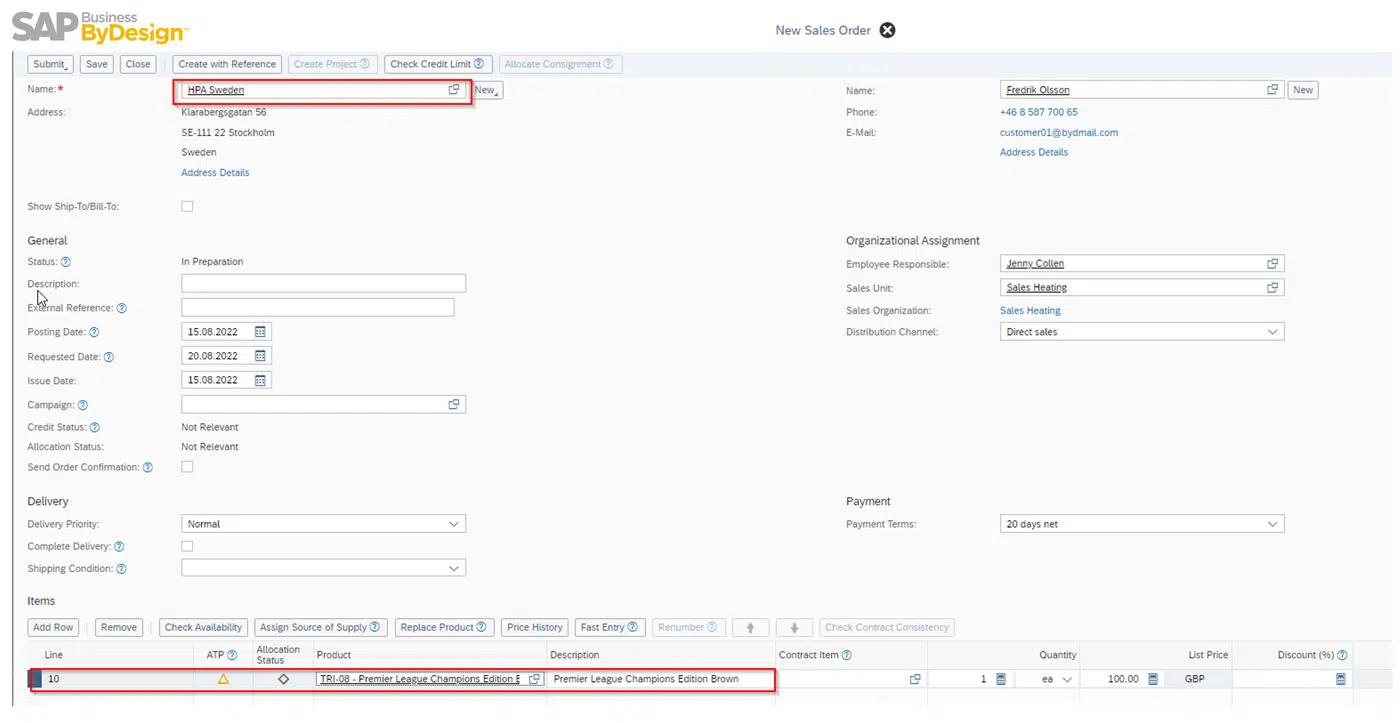Open value help for Employee Responsible field
This screenshot has height=723, width=1400.
tap(1272, 264)
